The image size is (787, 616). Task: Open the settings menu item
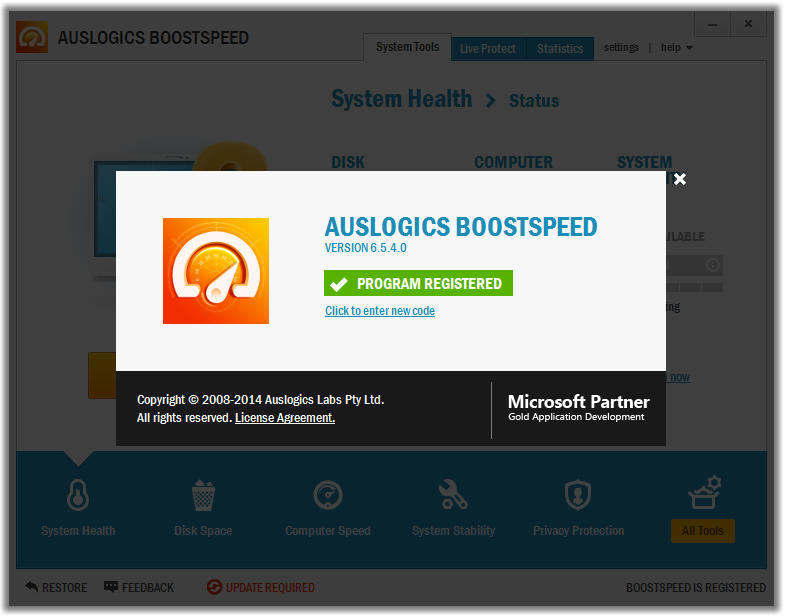pos(621,48)
